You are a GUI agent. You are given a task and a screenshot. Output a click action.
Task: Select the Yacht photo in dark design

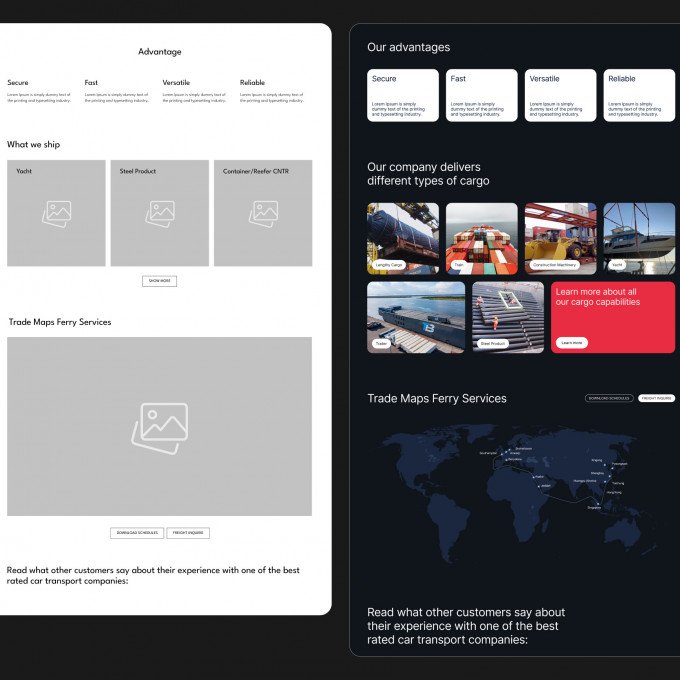tap(639, 238)
